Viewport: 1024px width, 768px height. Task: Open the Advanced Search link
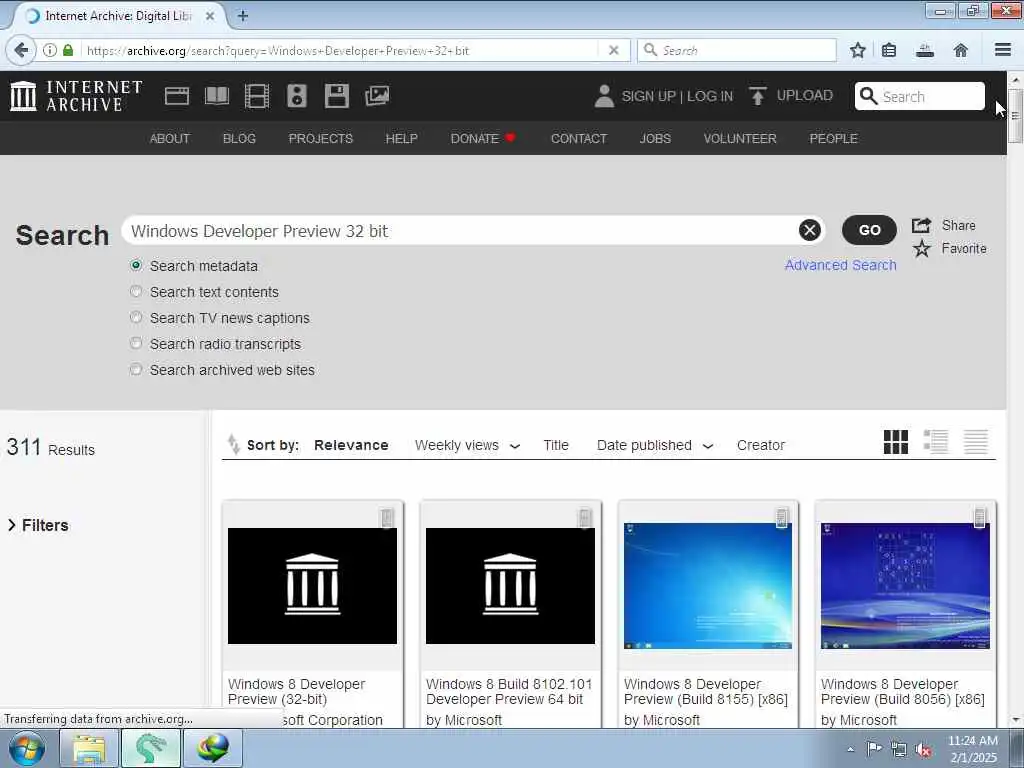(x=840, y=265)
